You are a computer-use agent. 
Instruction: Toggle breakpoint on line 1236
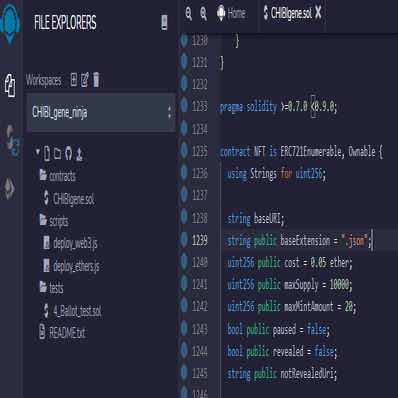tap(184, 173)
